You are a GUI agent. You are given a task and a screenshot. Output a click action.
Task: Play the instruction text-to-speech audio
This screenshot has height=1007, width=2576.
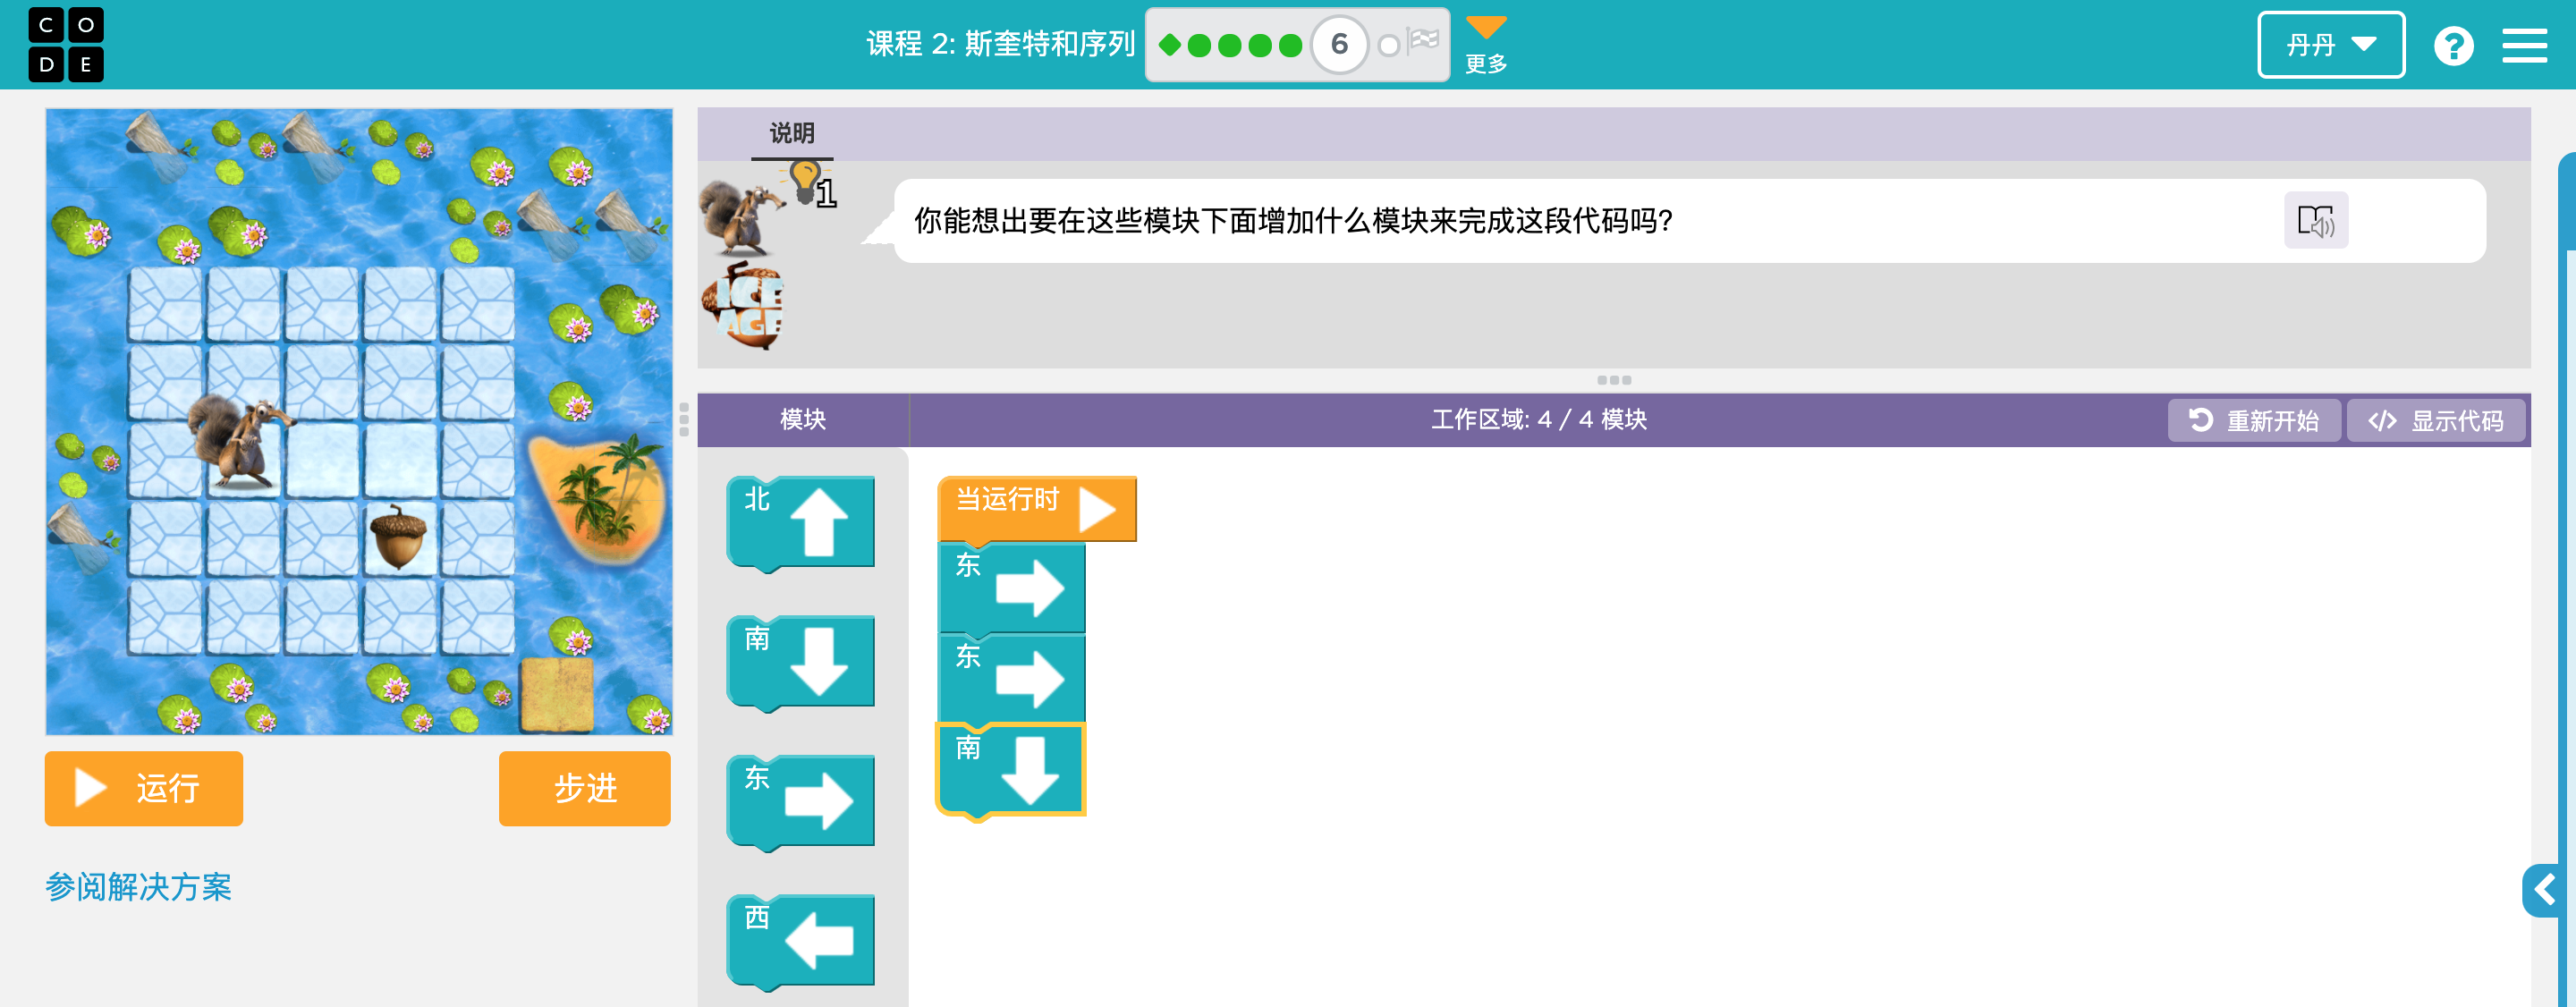pos(2315,220)
